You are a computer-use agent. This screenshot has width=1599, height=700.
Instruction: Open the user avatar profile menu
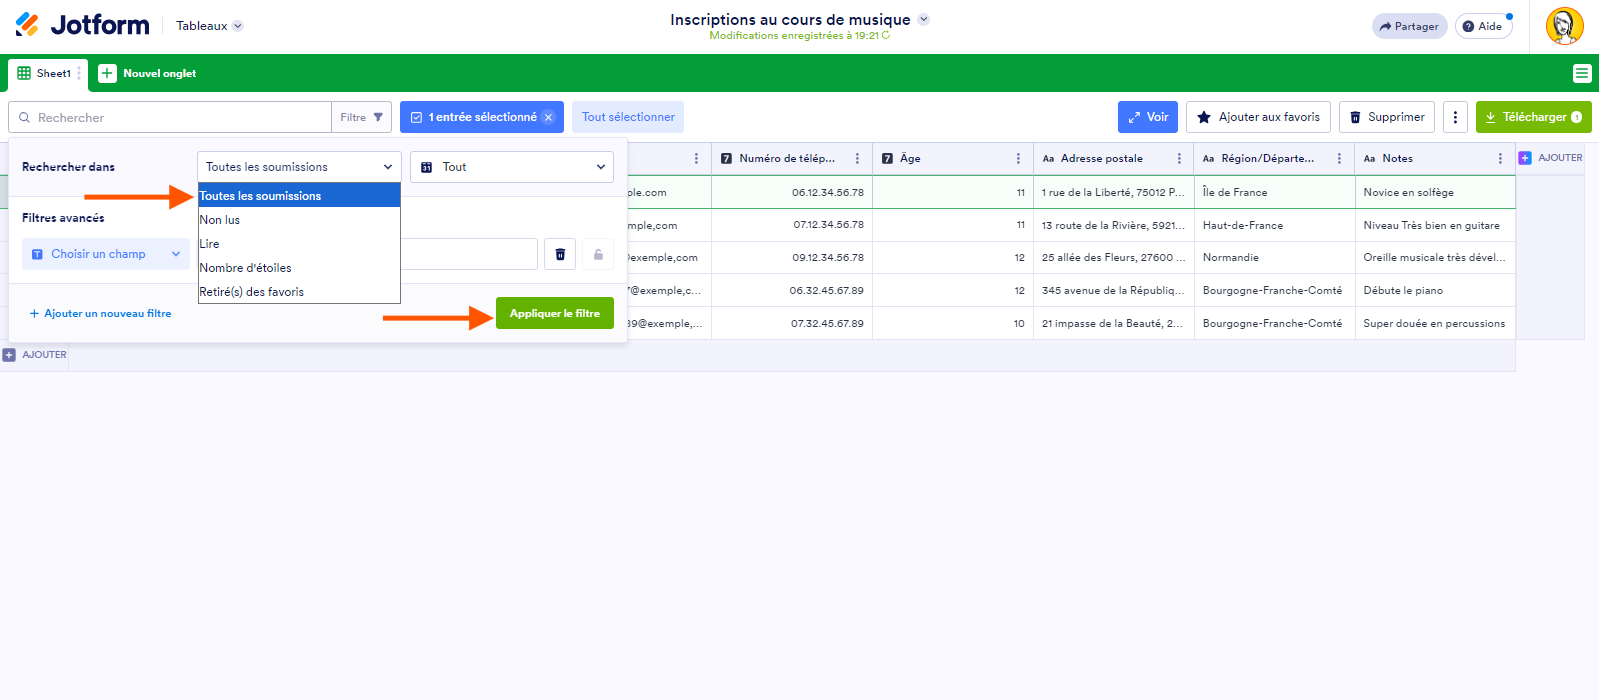click(x=1565, y=27)
